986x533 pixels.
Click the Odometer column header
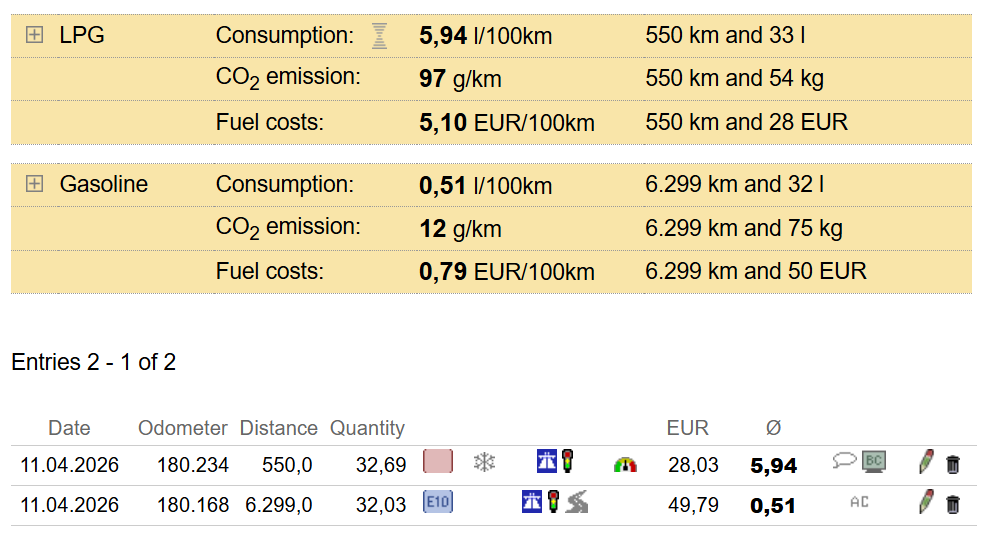[183, 428]
